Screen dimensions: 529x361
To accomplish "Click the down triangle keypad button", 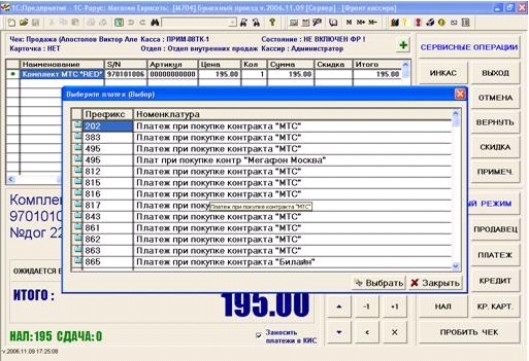I will 339,332.
